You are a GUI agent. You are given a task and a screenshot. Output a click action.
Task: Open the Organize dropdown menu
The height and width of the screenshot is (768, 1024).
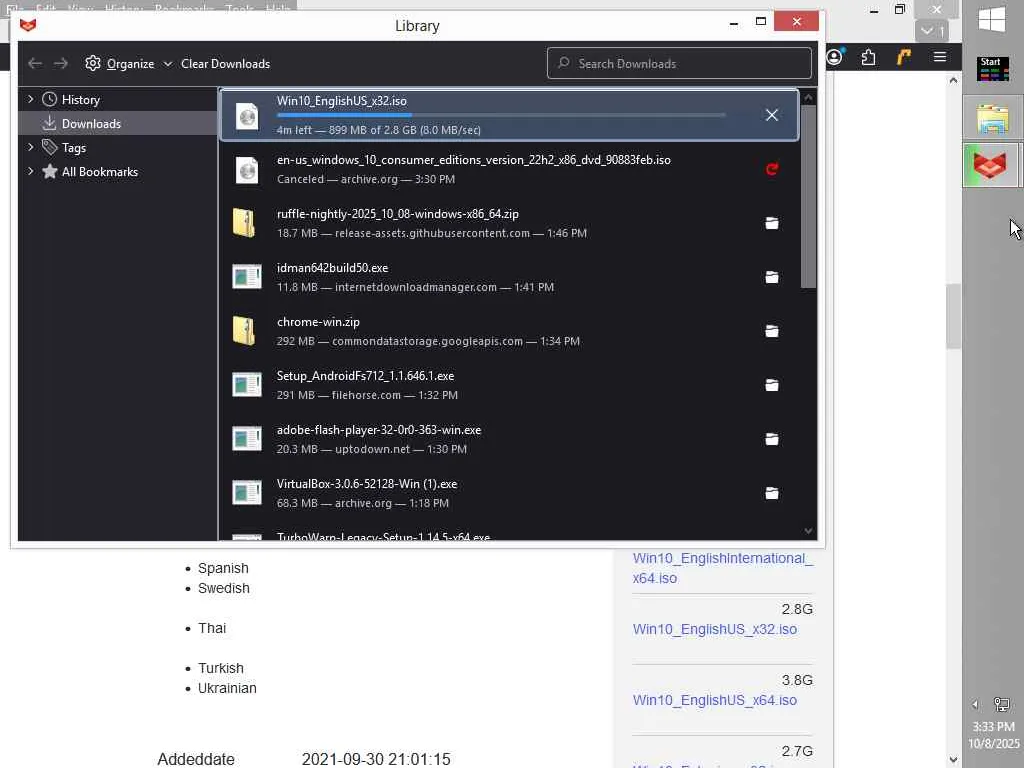click(x=129, y=63)
